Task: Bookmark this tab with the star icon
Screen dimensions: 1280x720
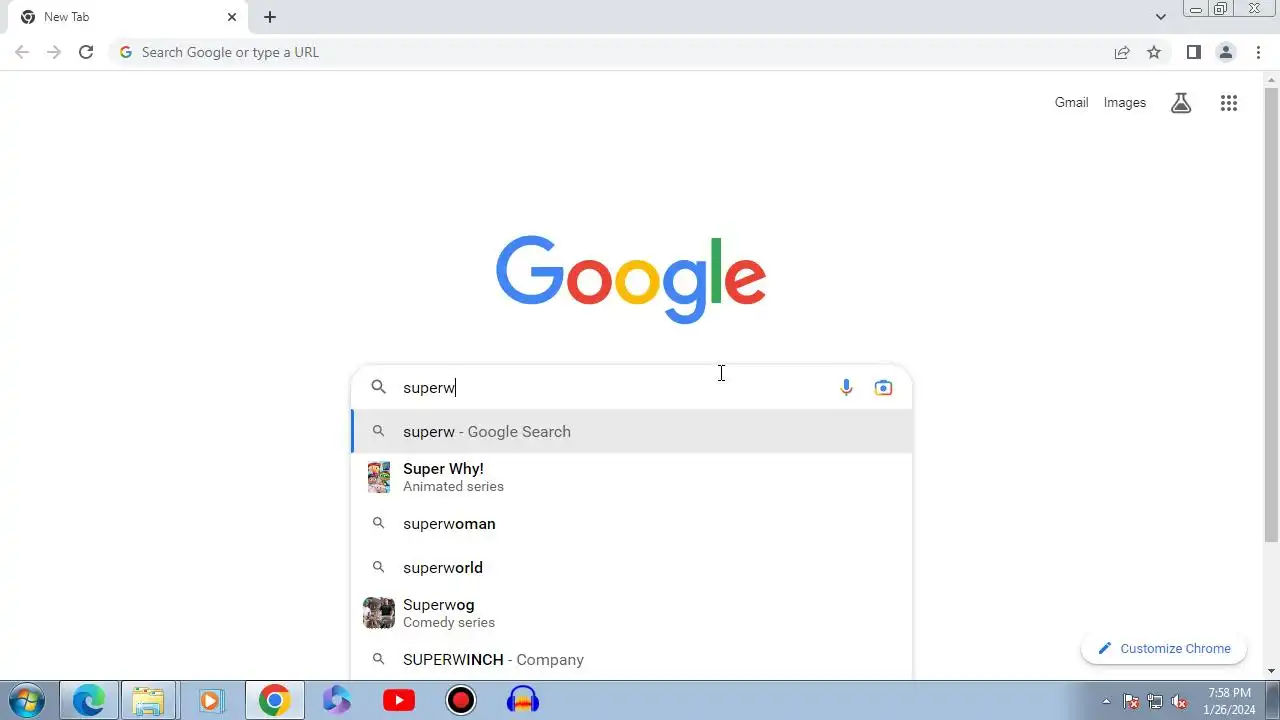Action: pyautogui.click(x=1154, y=52)
